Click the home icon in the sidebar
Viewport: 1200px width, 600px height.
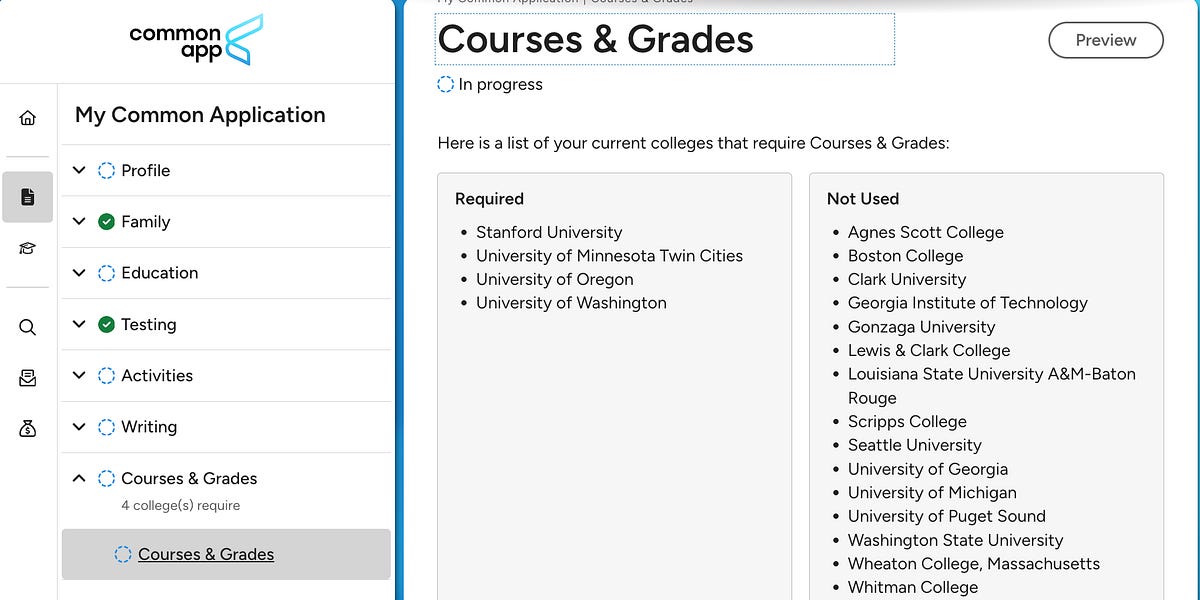coord(27,117)
